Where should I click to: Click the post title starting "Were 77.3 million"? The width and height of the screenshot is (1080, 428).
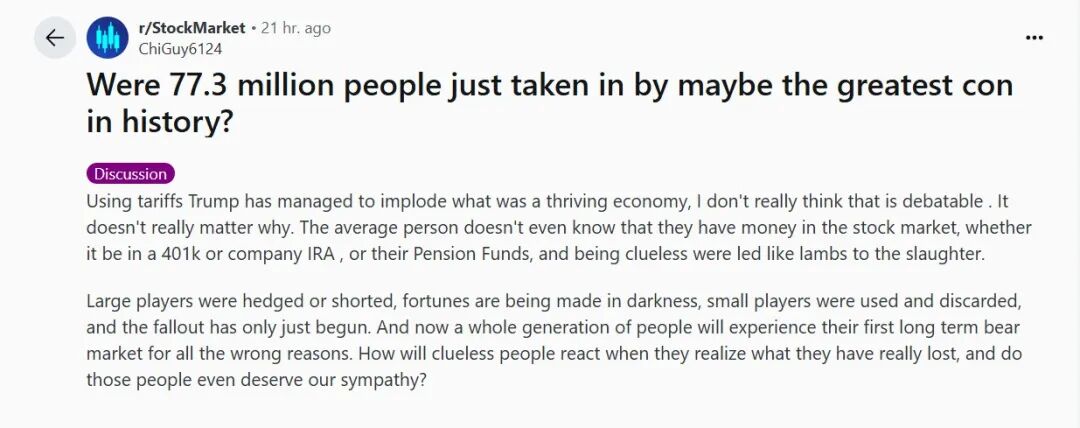click(550, 104)
